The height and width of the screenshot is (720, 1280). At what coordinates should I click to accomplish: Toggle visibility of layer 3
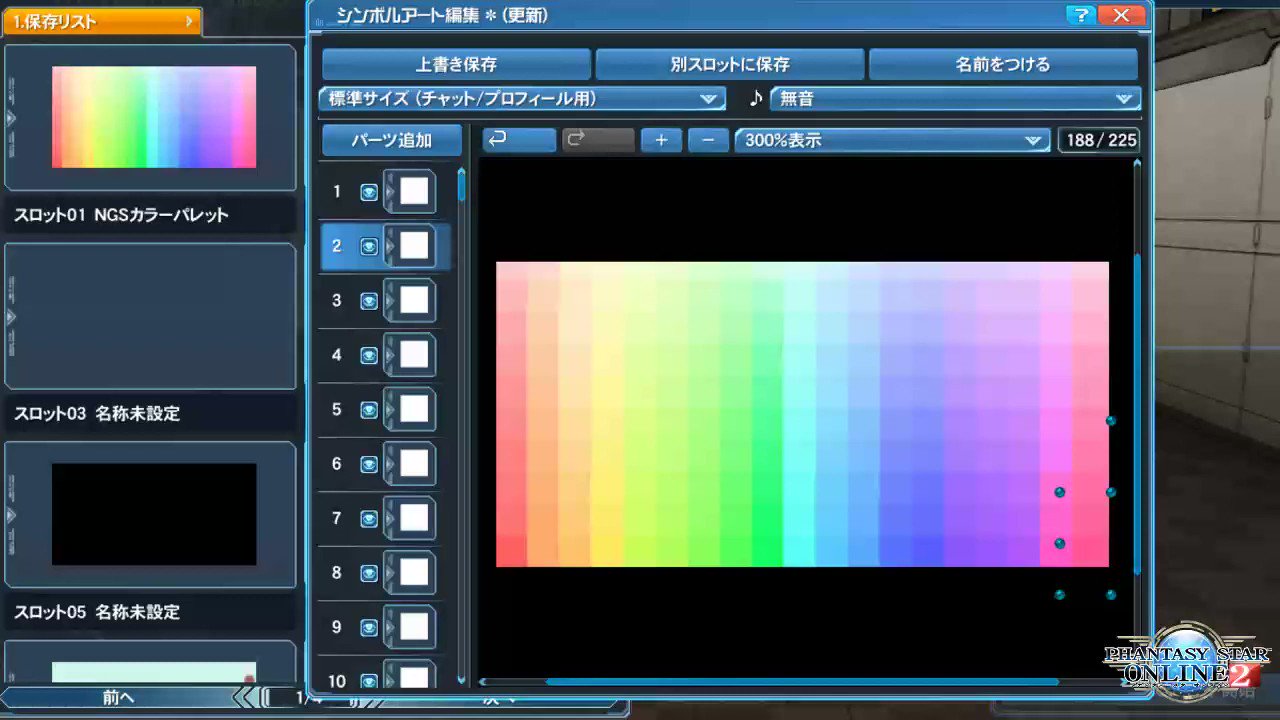(x=369, y=300)
